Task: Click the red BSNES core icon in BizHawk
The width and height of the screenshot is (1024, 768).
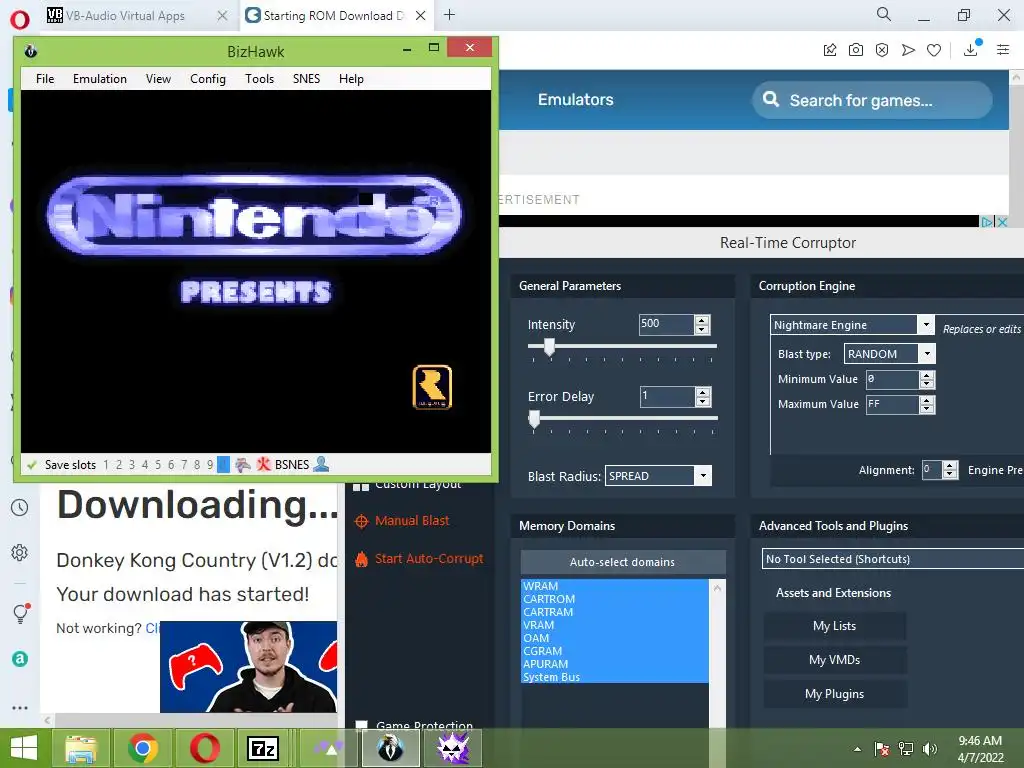Action: (x=263, y=464)
